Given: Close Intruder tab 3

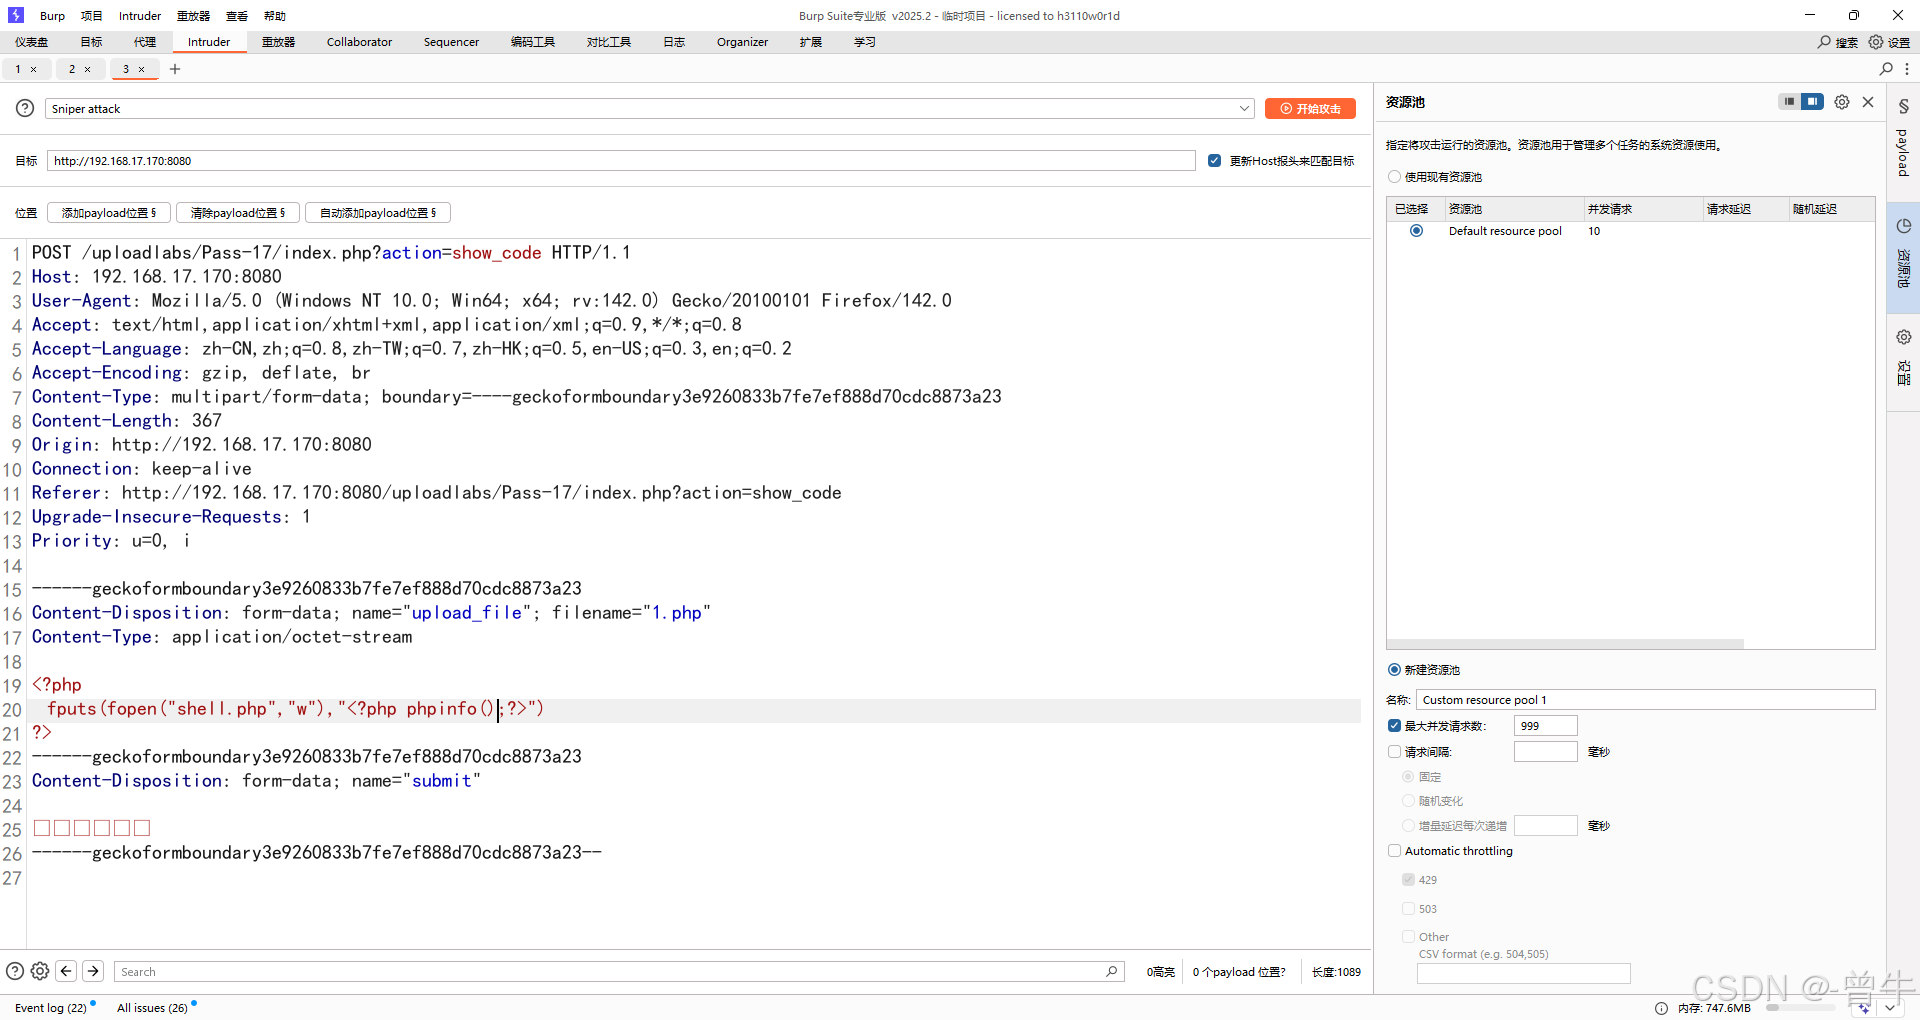Looking at the screenshot, I should coord(142,69).
